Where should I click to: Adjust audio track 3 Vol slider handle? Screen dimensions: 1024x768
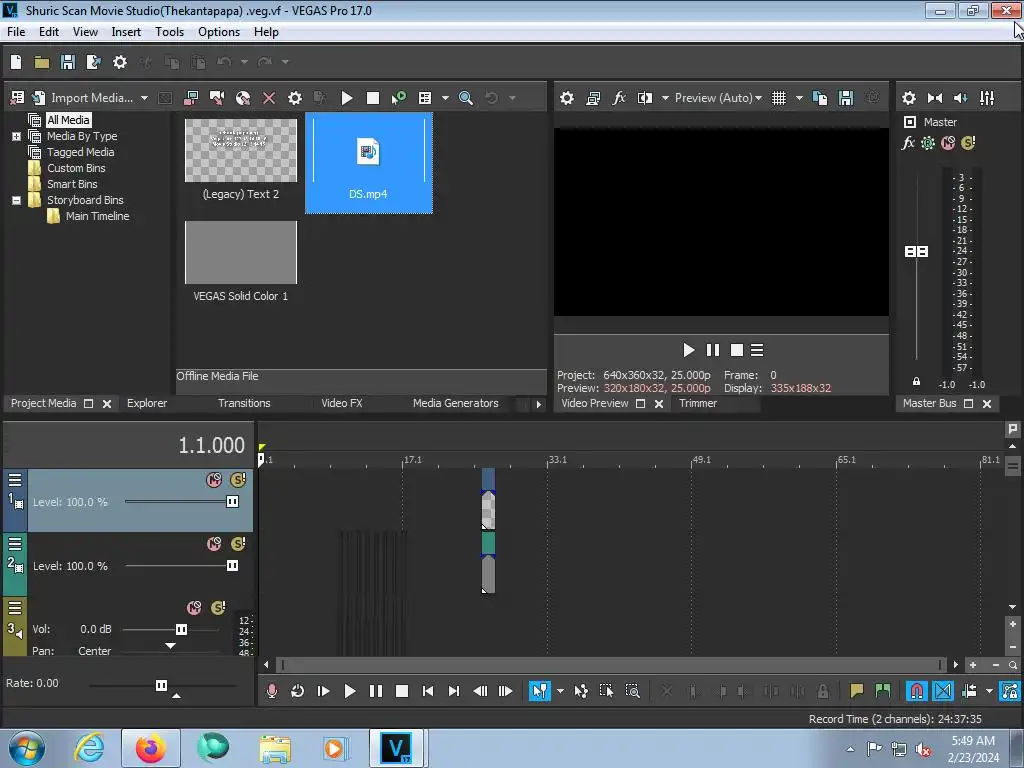pyautogui.click(x=181, y=630)
